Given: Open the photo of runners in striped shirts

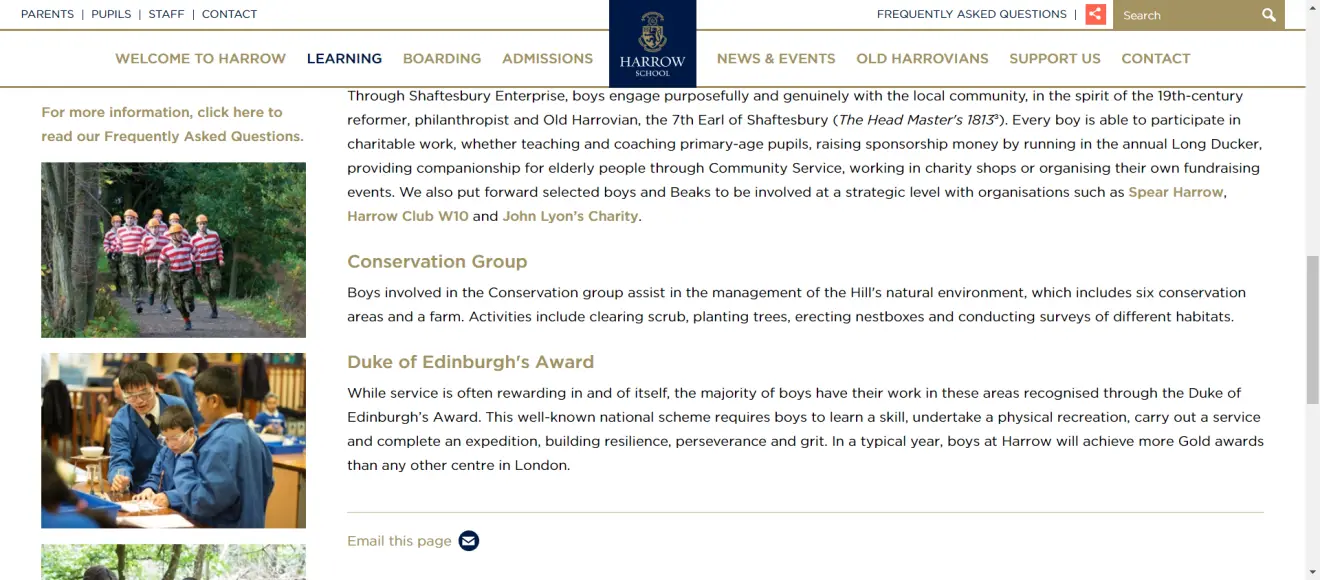Looking at the screenshot, I should pyautogui.click(x=173, y=250).
